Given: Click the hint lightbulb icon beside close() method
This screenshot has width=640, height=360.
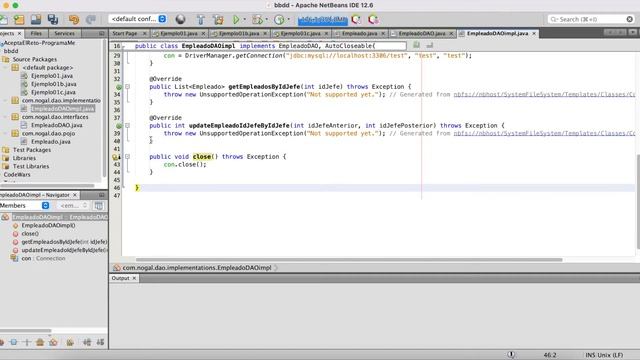Looking at the screenshot, I should point(116,157).
